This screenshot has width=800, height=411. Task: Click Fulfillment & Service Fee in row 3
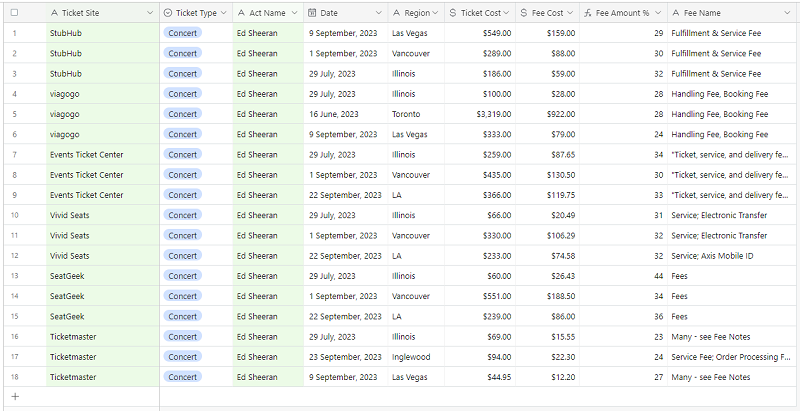(733, 74)
